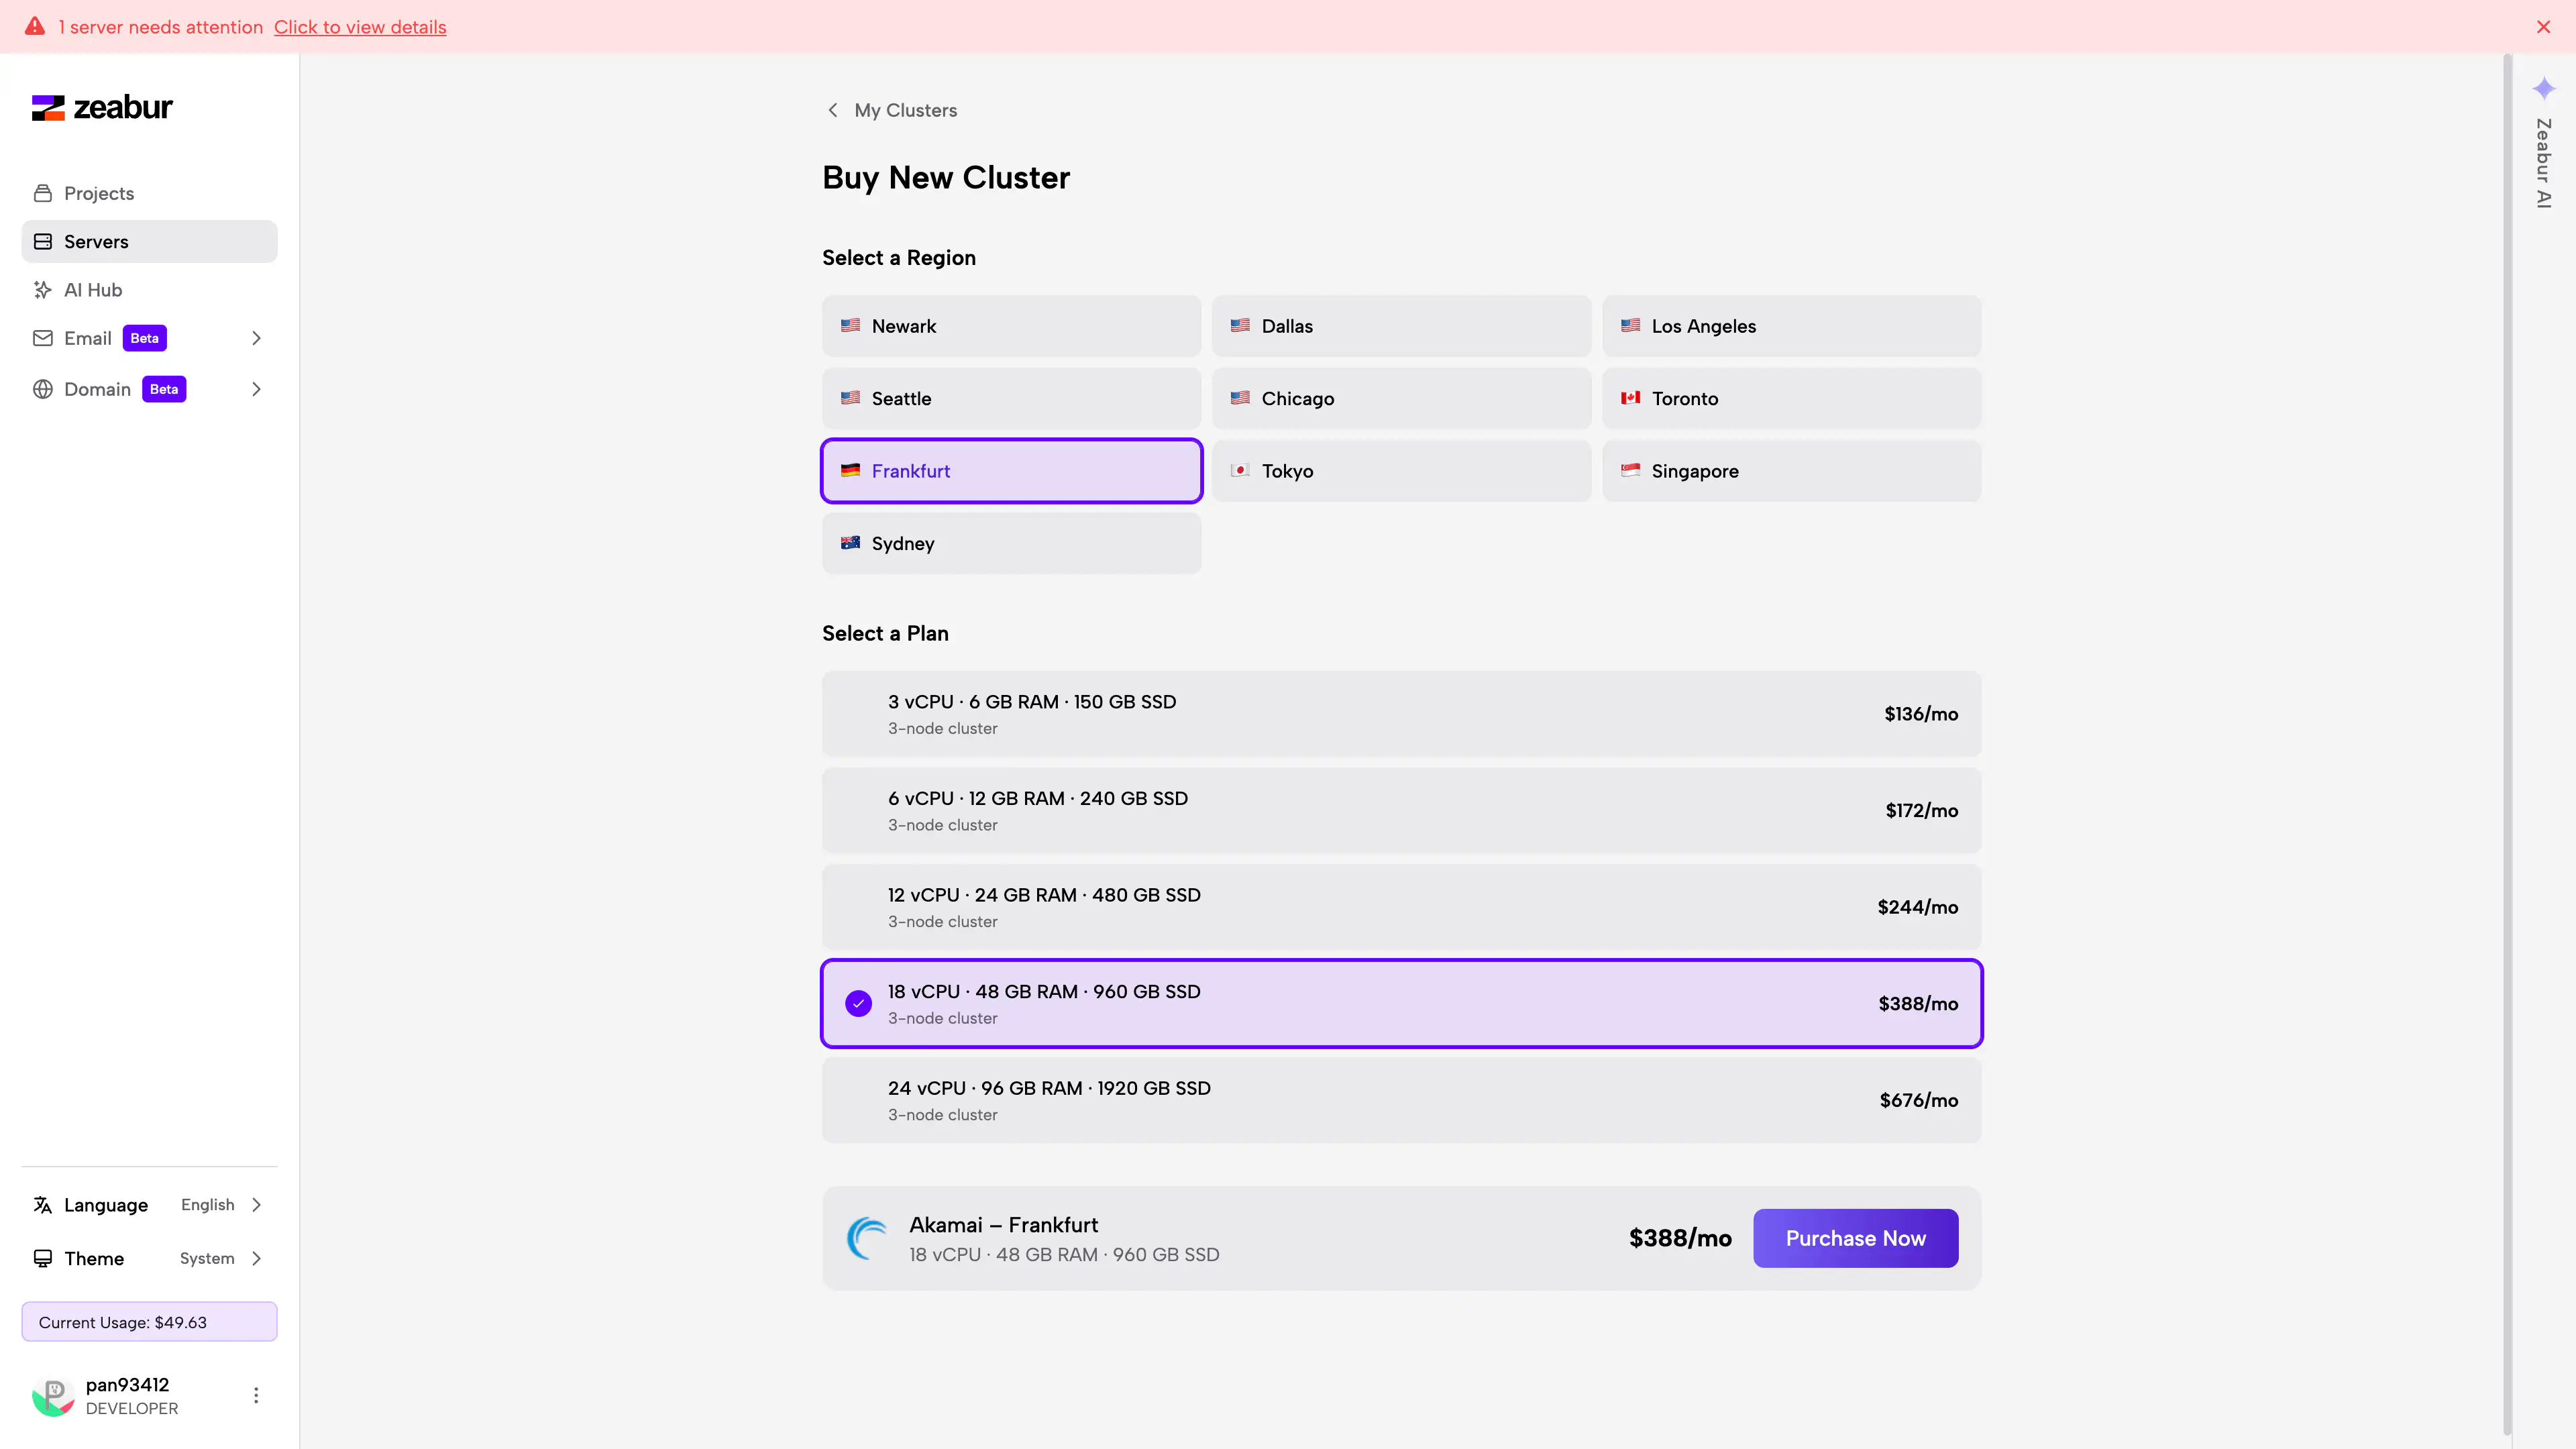
Task: Select the Projects icon in the sidebar
Action: point(42,192)
